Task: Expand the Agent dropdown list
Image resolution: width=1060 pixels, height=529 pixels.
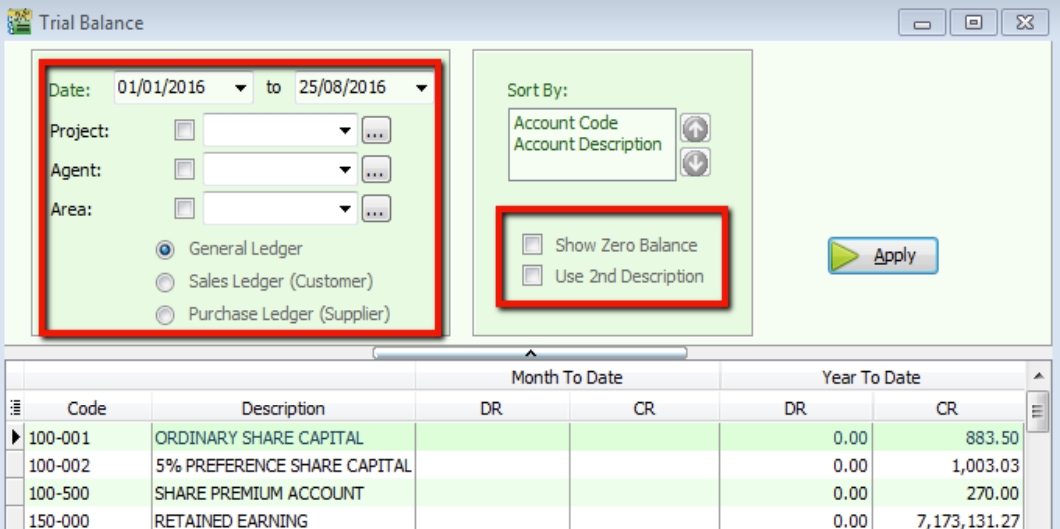Action: pyautogui.click(x=344, y=170)
